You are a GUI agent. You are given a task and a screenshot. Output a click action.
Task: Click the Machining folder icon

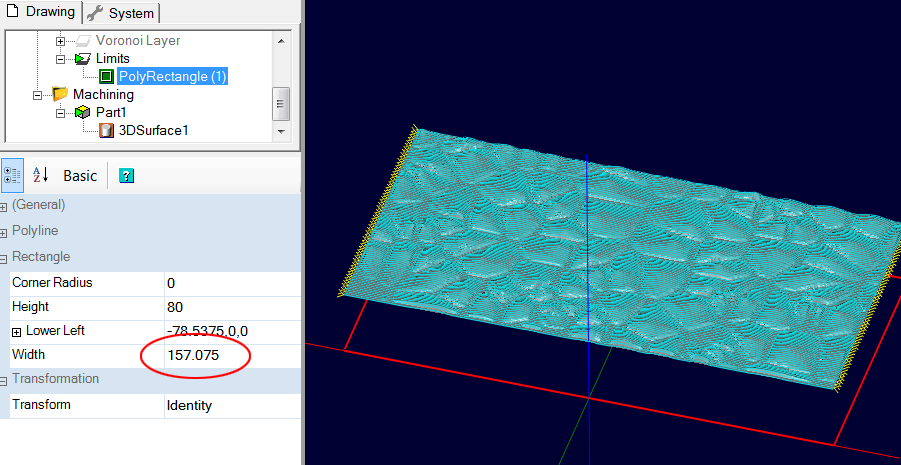60,94
